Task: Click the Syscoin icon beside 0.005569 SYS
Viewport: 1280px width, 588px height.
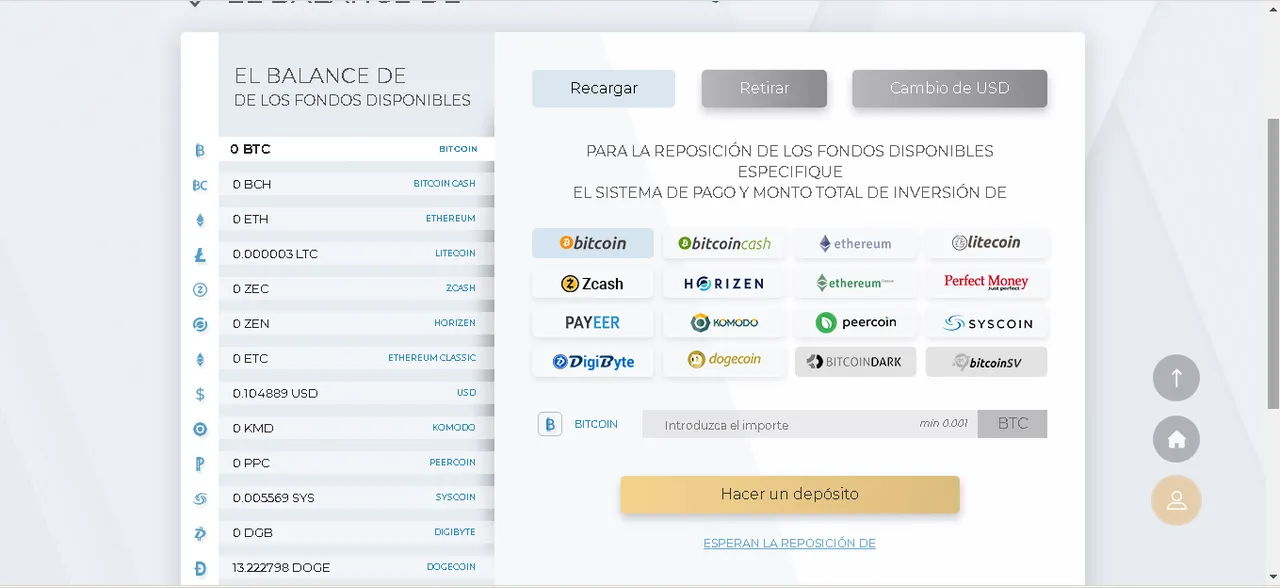Action: [200, 499]
